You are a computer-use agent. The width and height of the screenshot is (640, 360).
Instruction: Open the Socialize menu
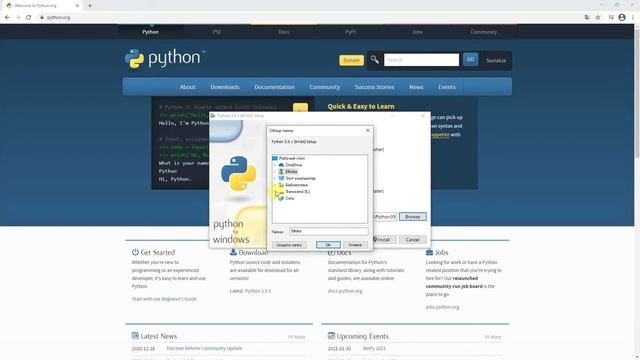496,60
